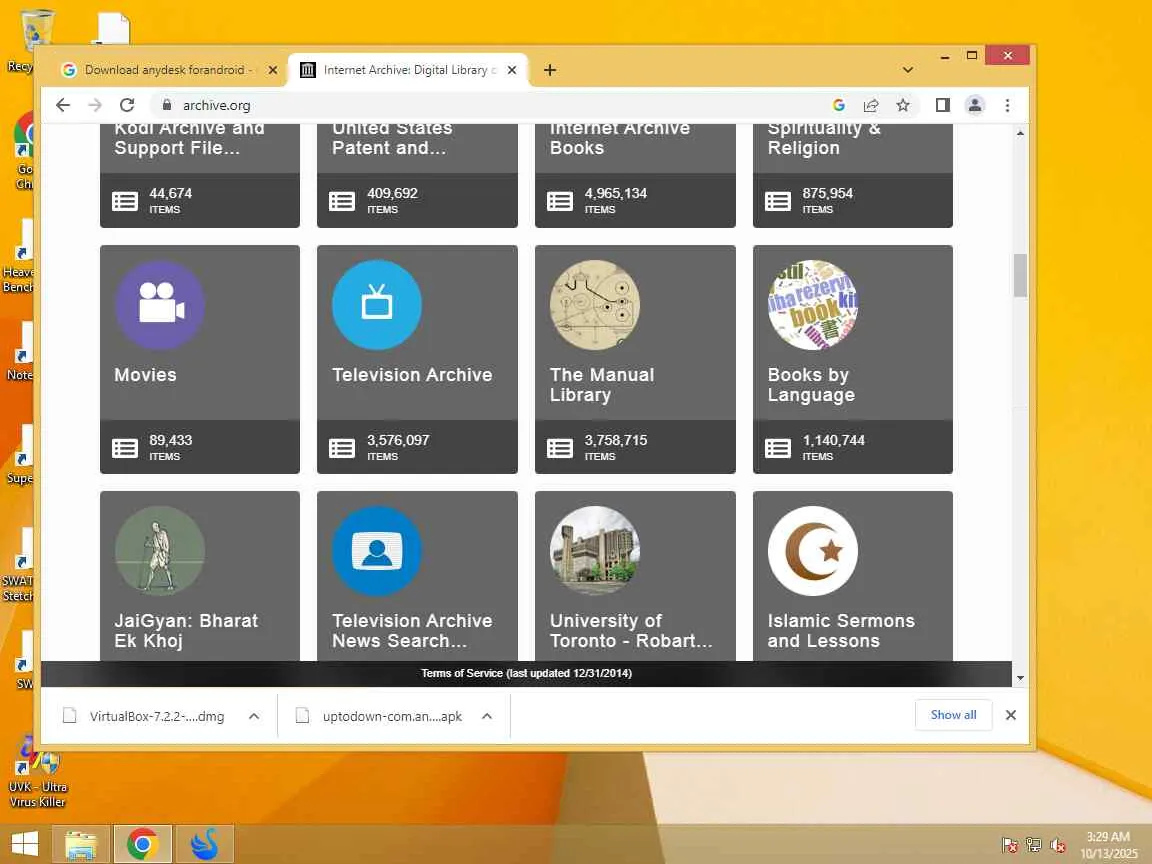Click list icon beside 44,674 items
This screenshot has width=1152, height=864.
click(x=125, y=201)
